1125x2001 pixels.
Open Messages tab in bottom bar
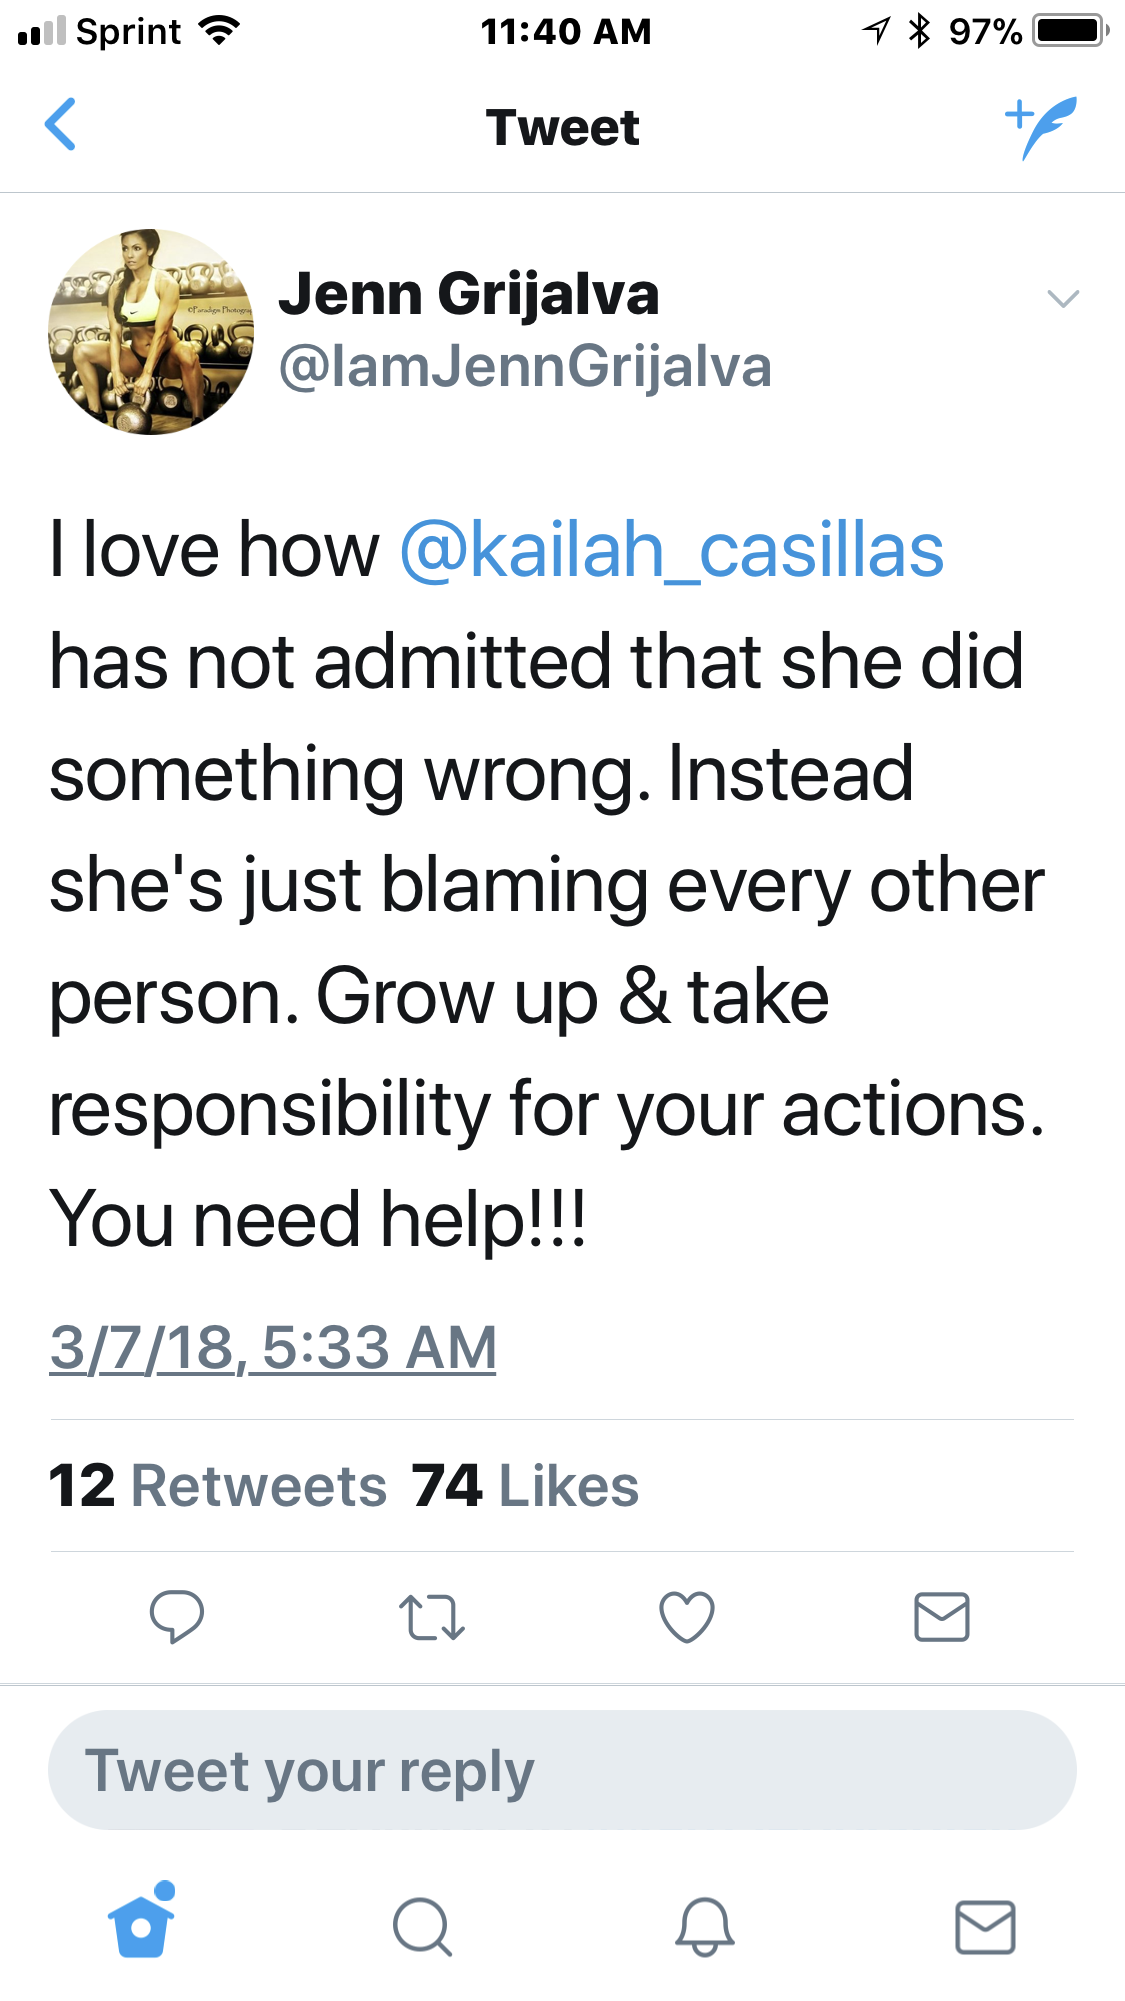pos(986,1927)
